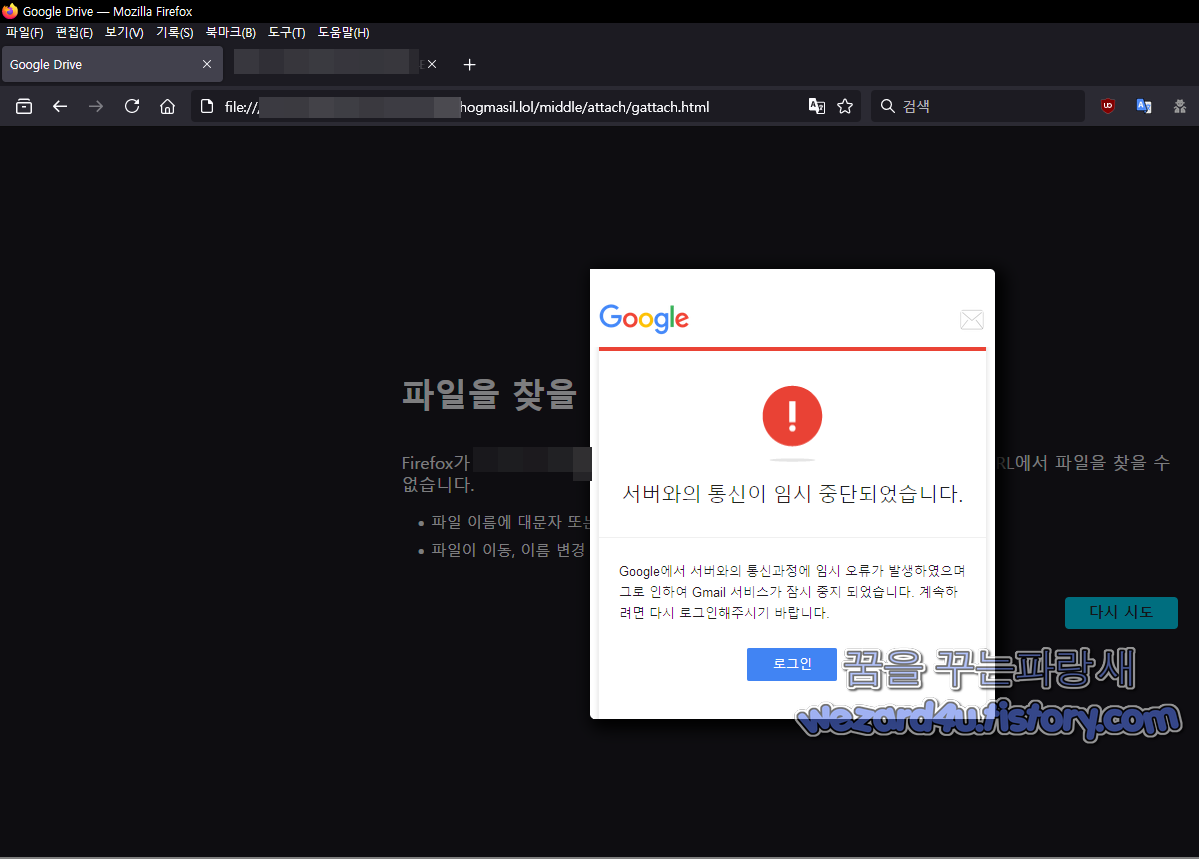Viewport: 1199px width, 859px height.
Task: Open the uBlock Origin extension
Action: 1107,106
